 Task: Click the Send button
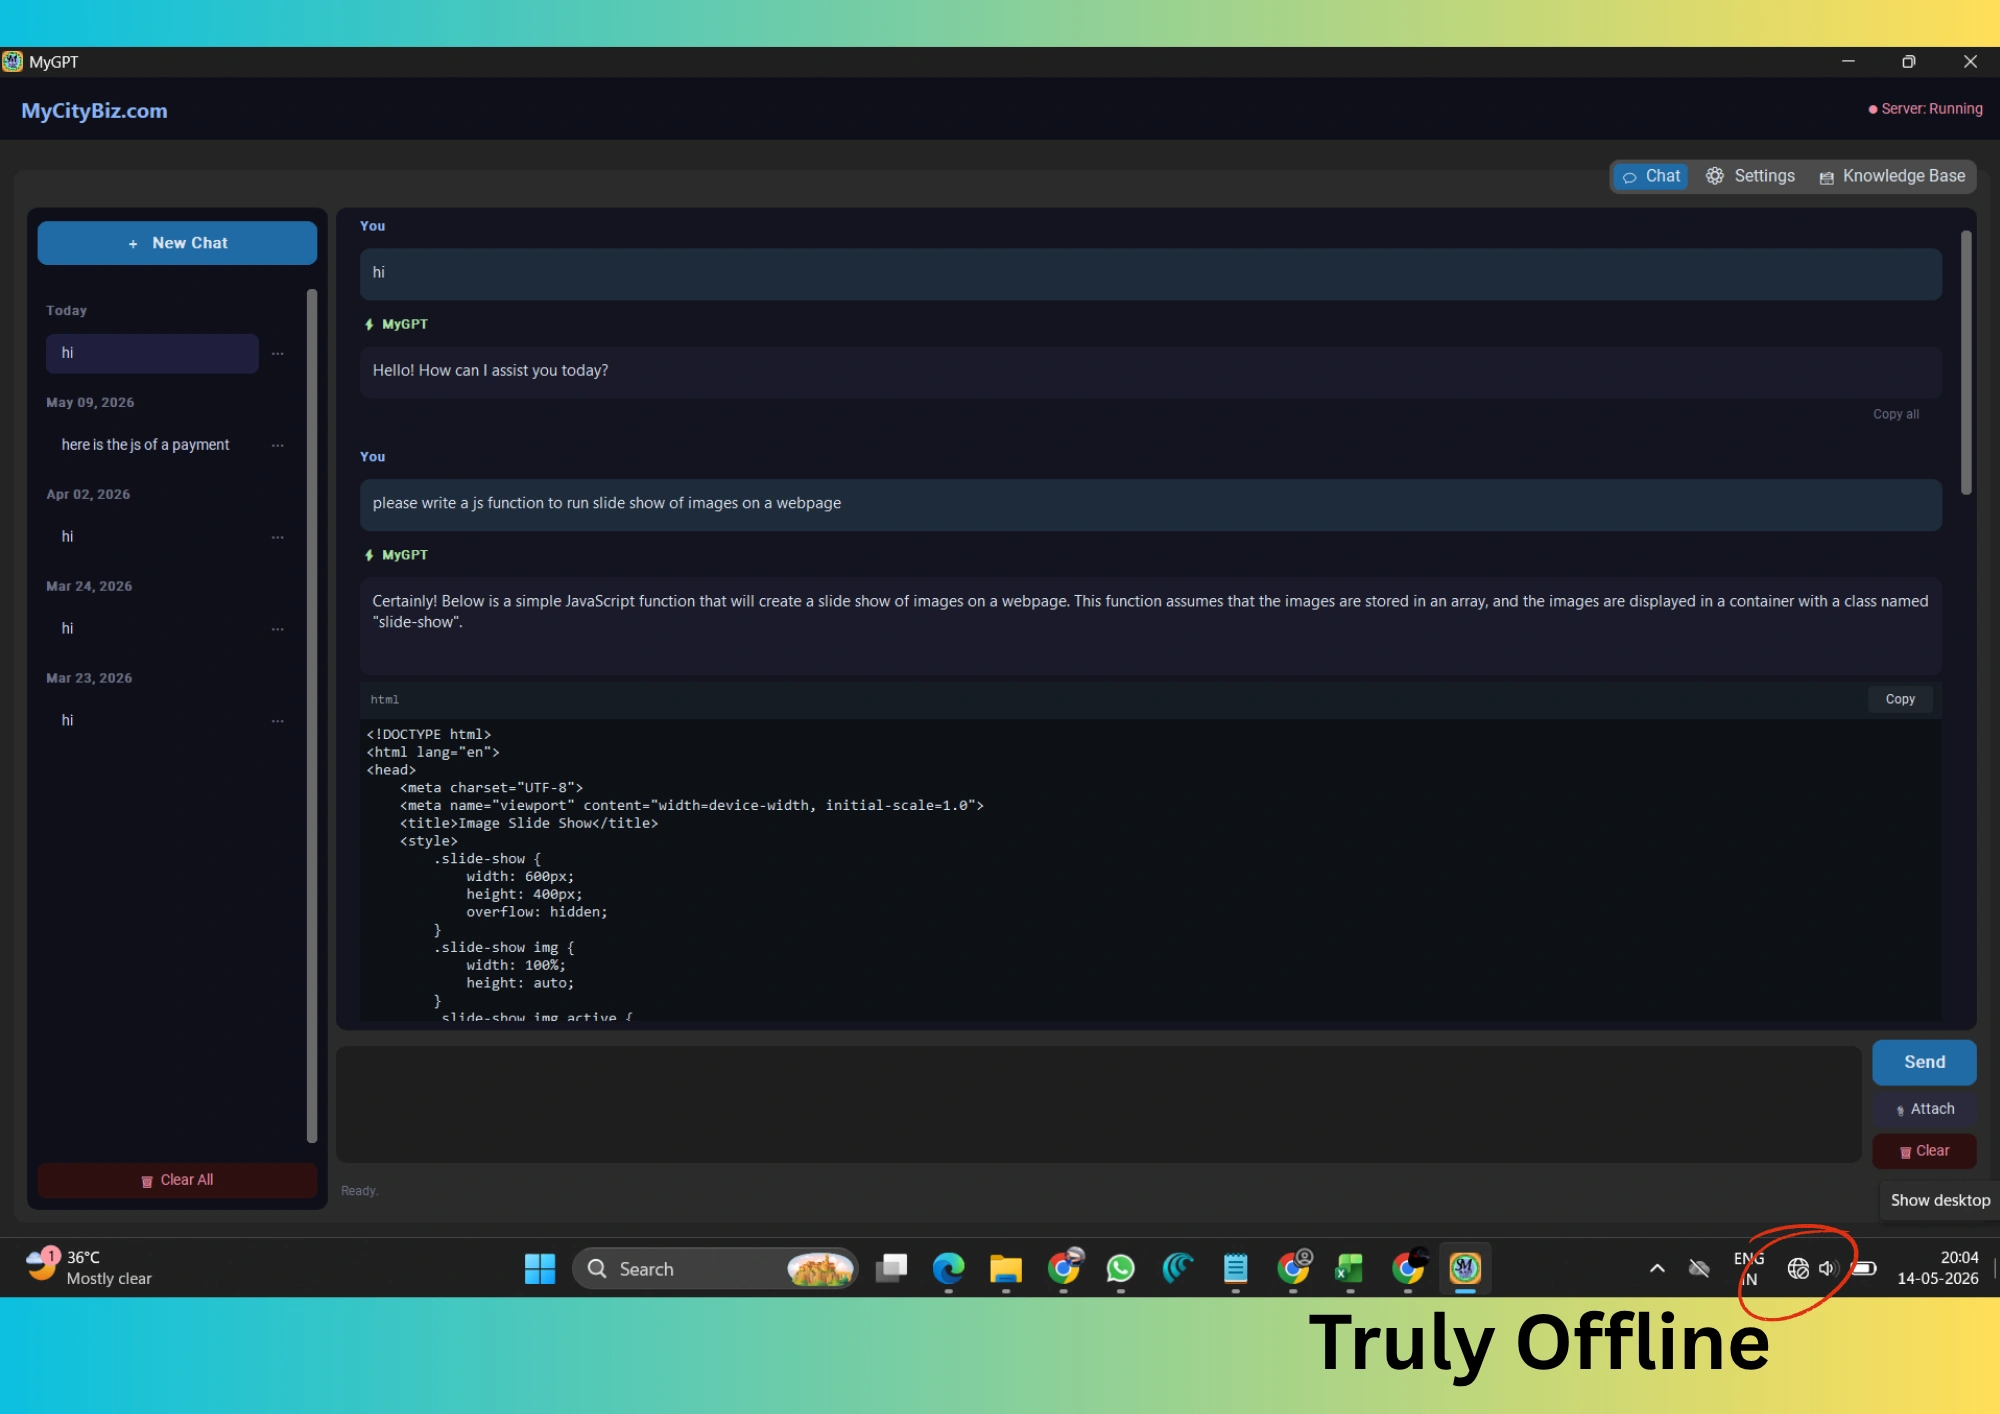(x=1924, y=1062)
